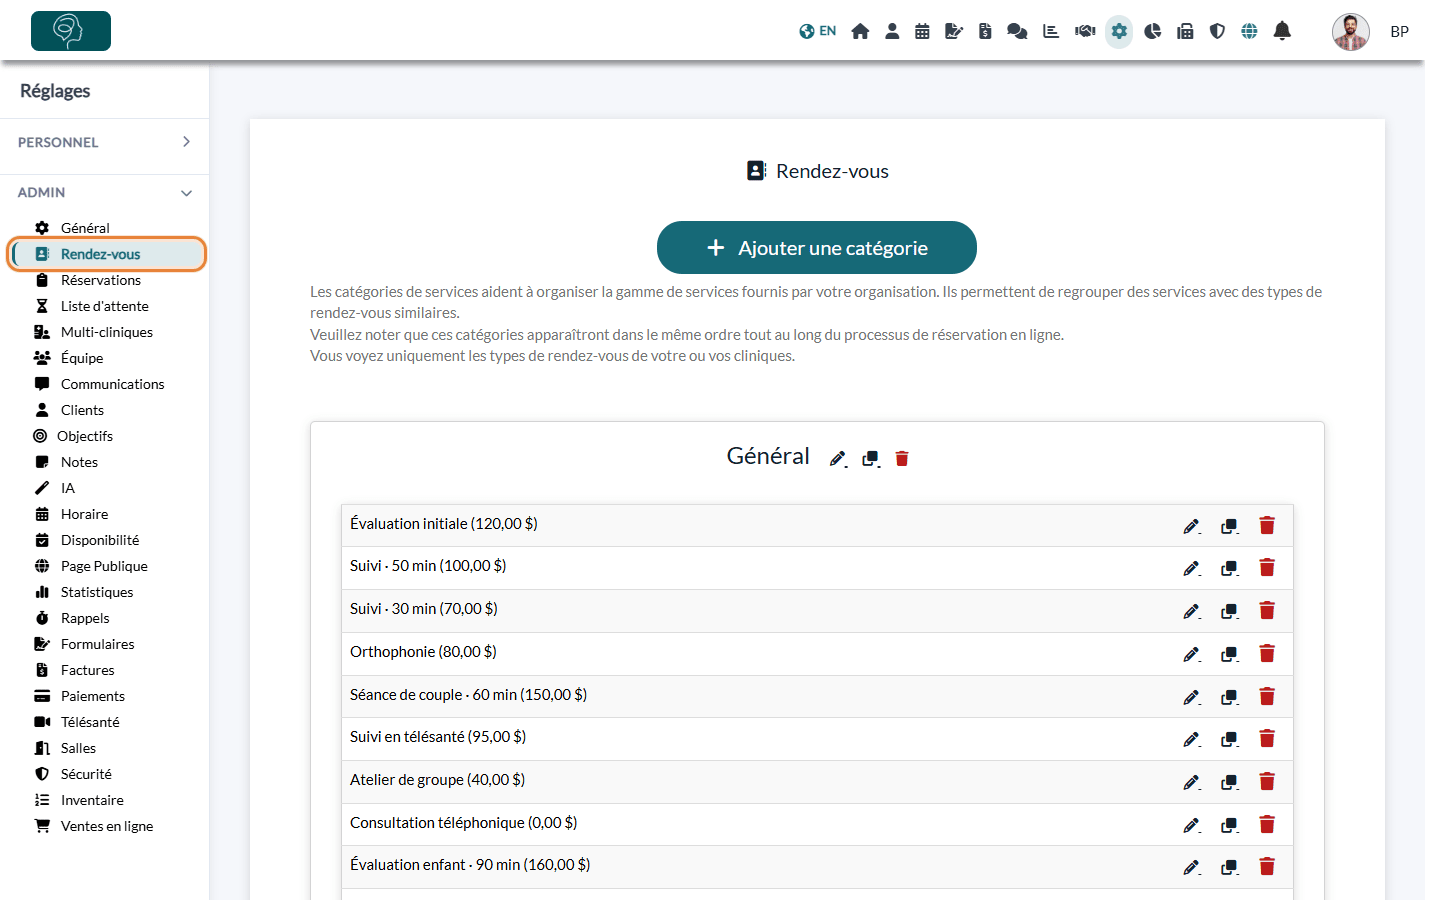This screenshot has width=1440, height=900.
Task: Open the notifications bell icon
Action: tap(1282, 31)
